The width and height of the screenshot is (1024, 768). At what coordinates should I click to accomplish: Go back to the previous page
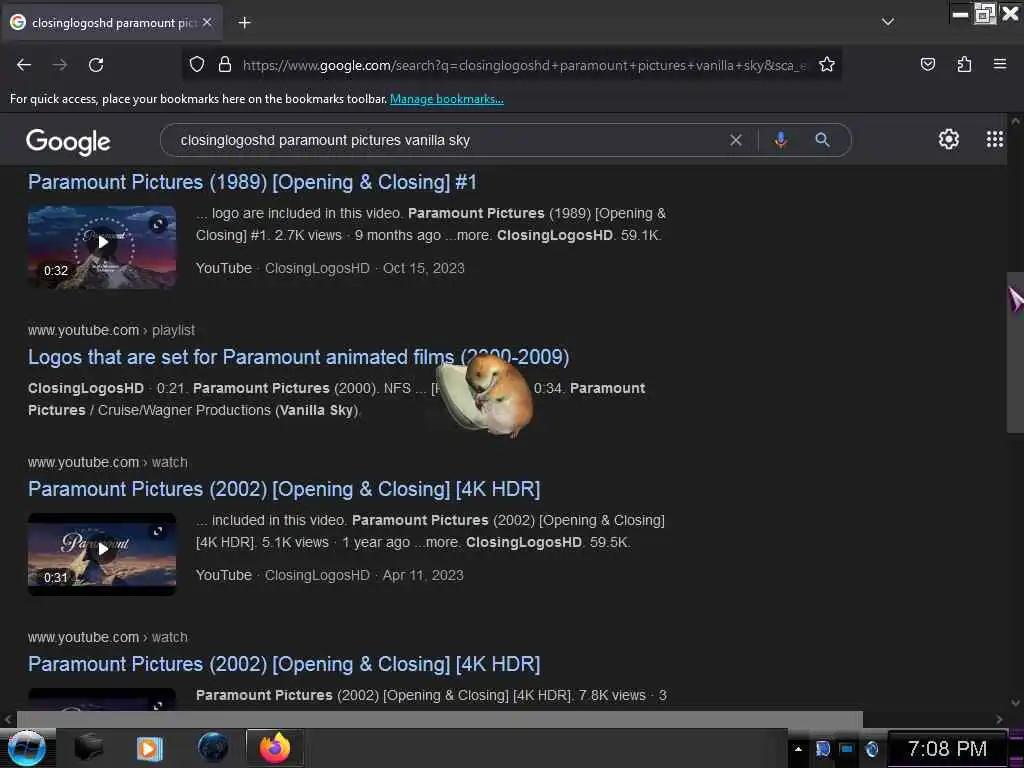coord(24,65)
